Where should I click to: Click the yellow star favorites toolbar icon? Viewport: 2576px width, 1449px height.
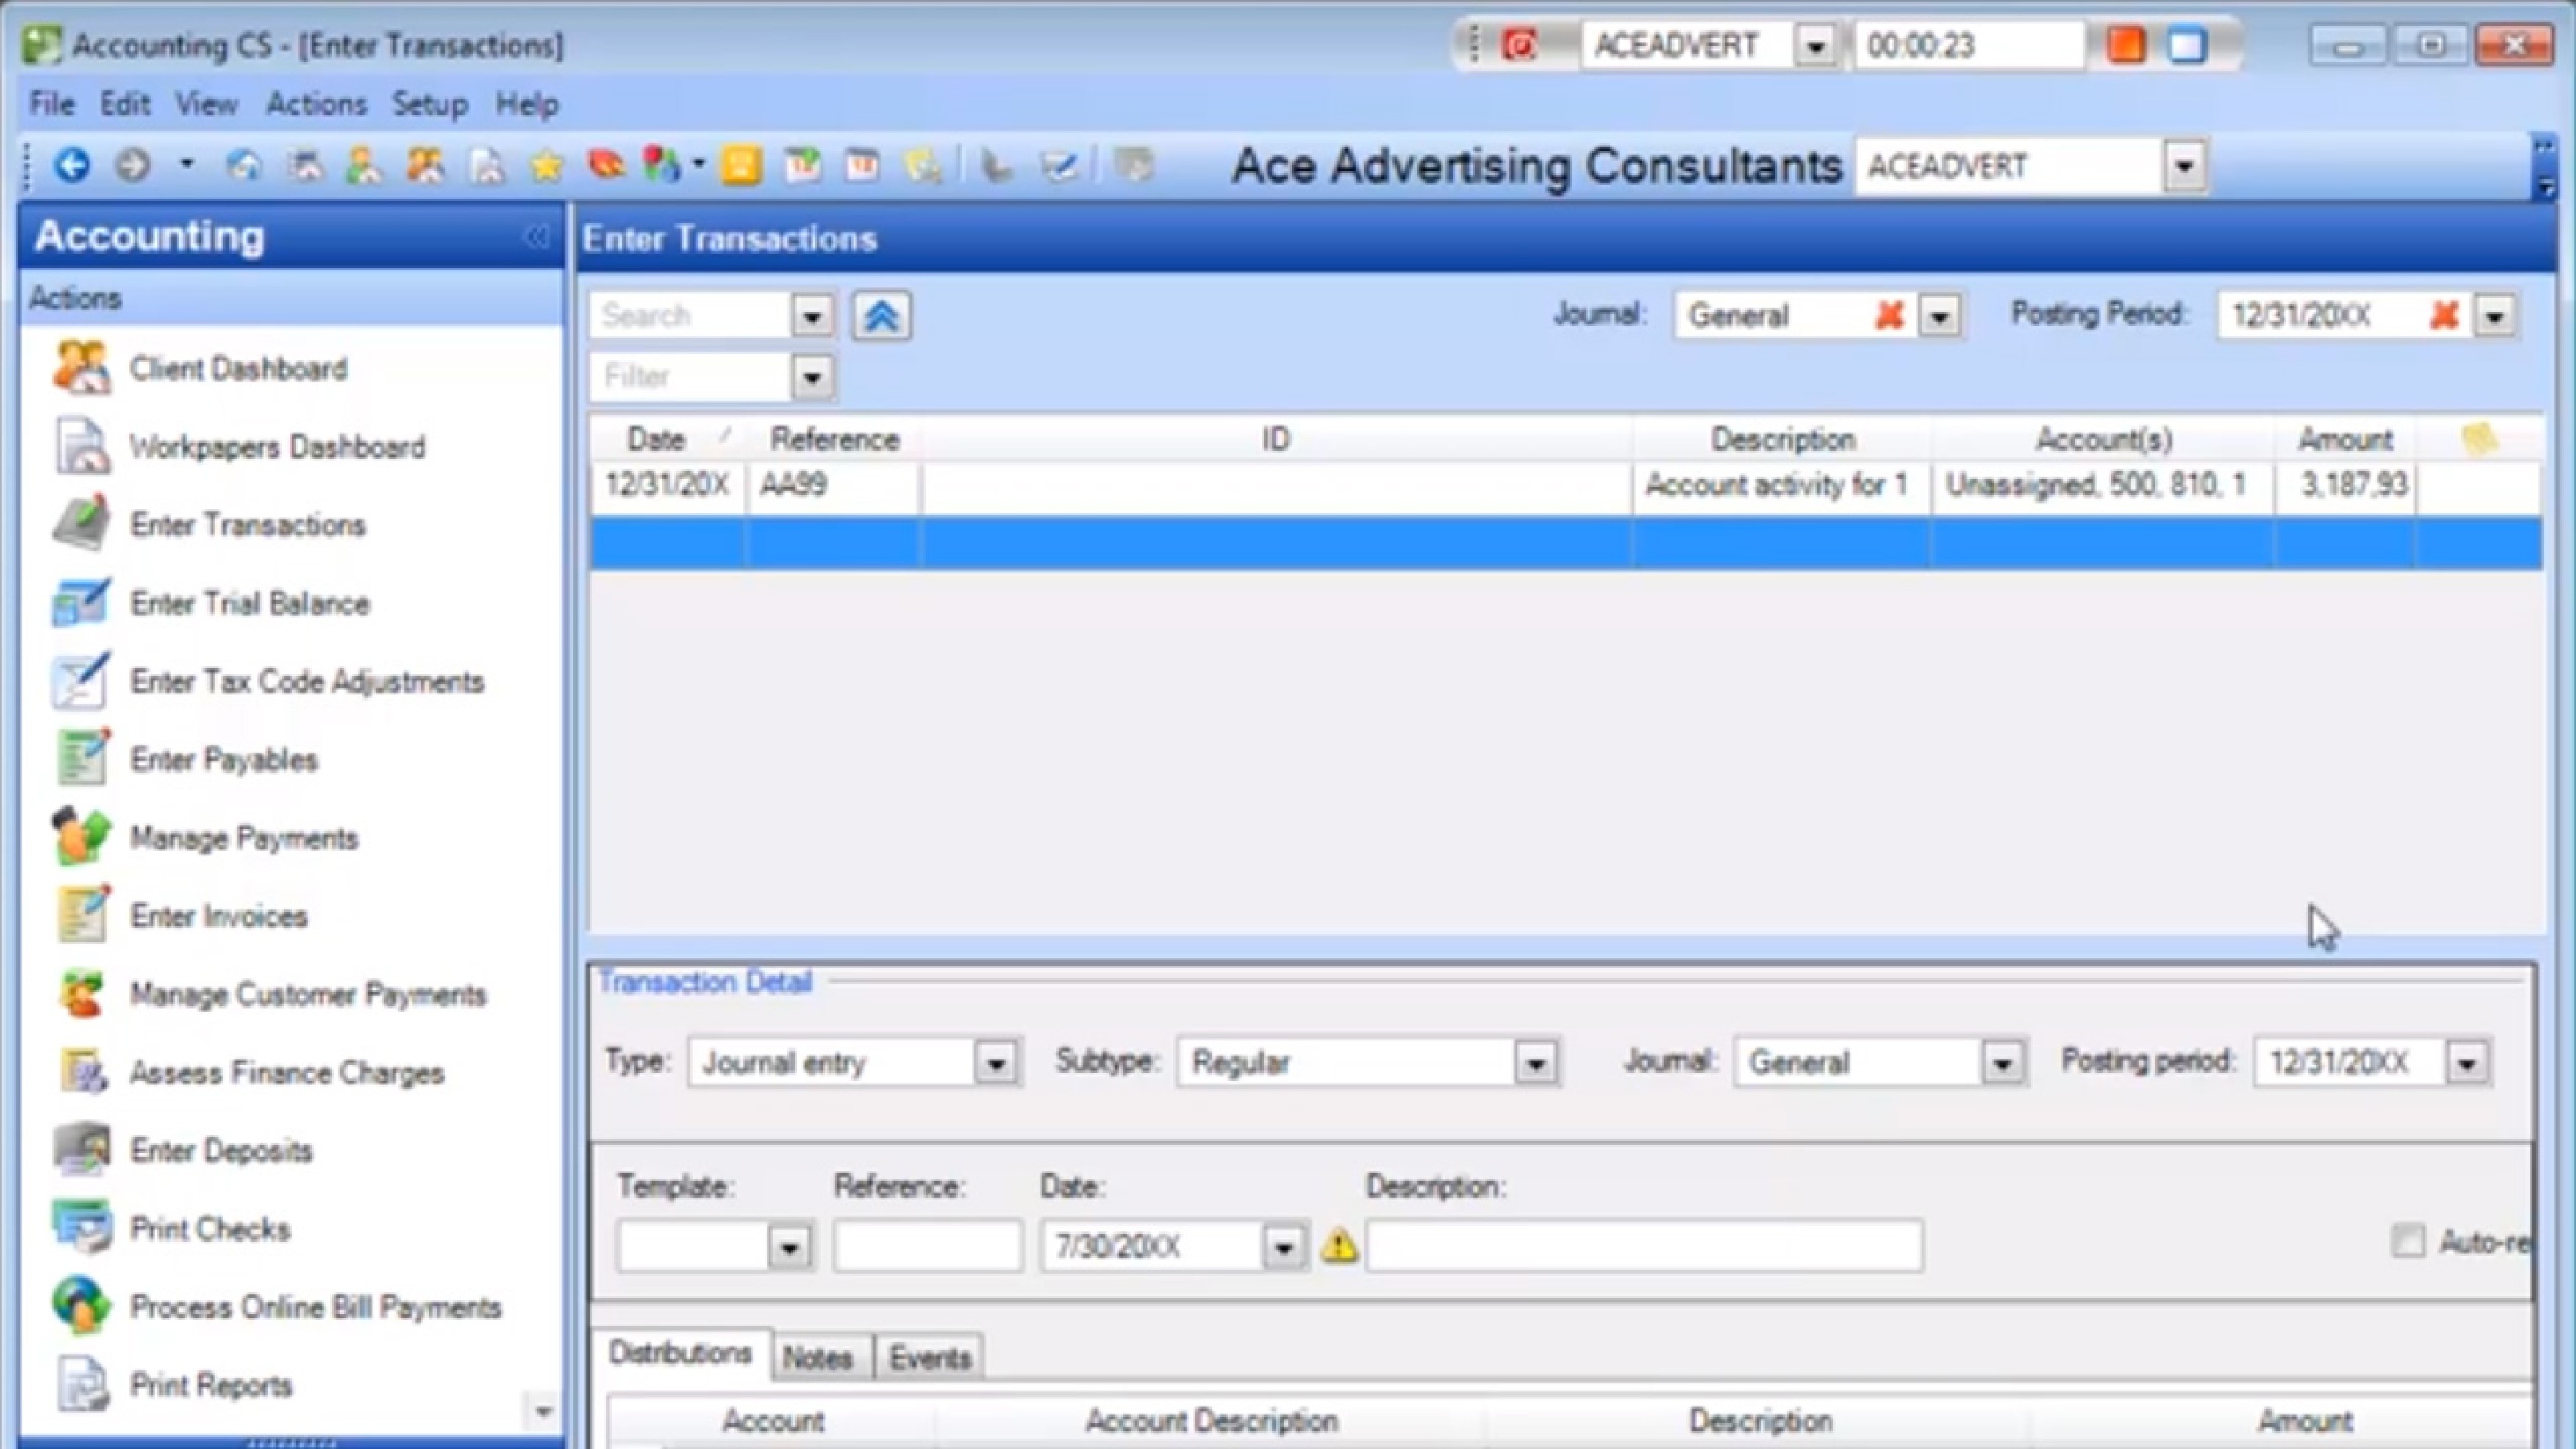pos(546,165)
